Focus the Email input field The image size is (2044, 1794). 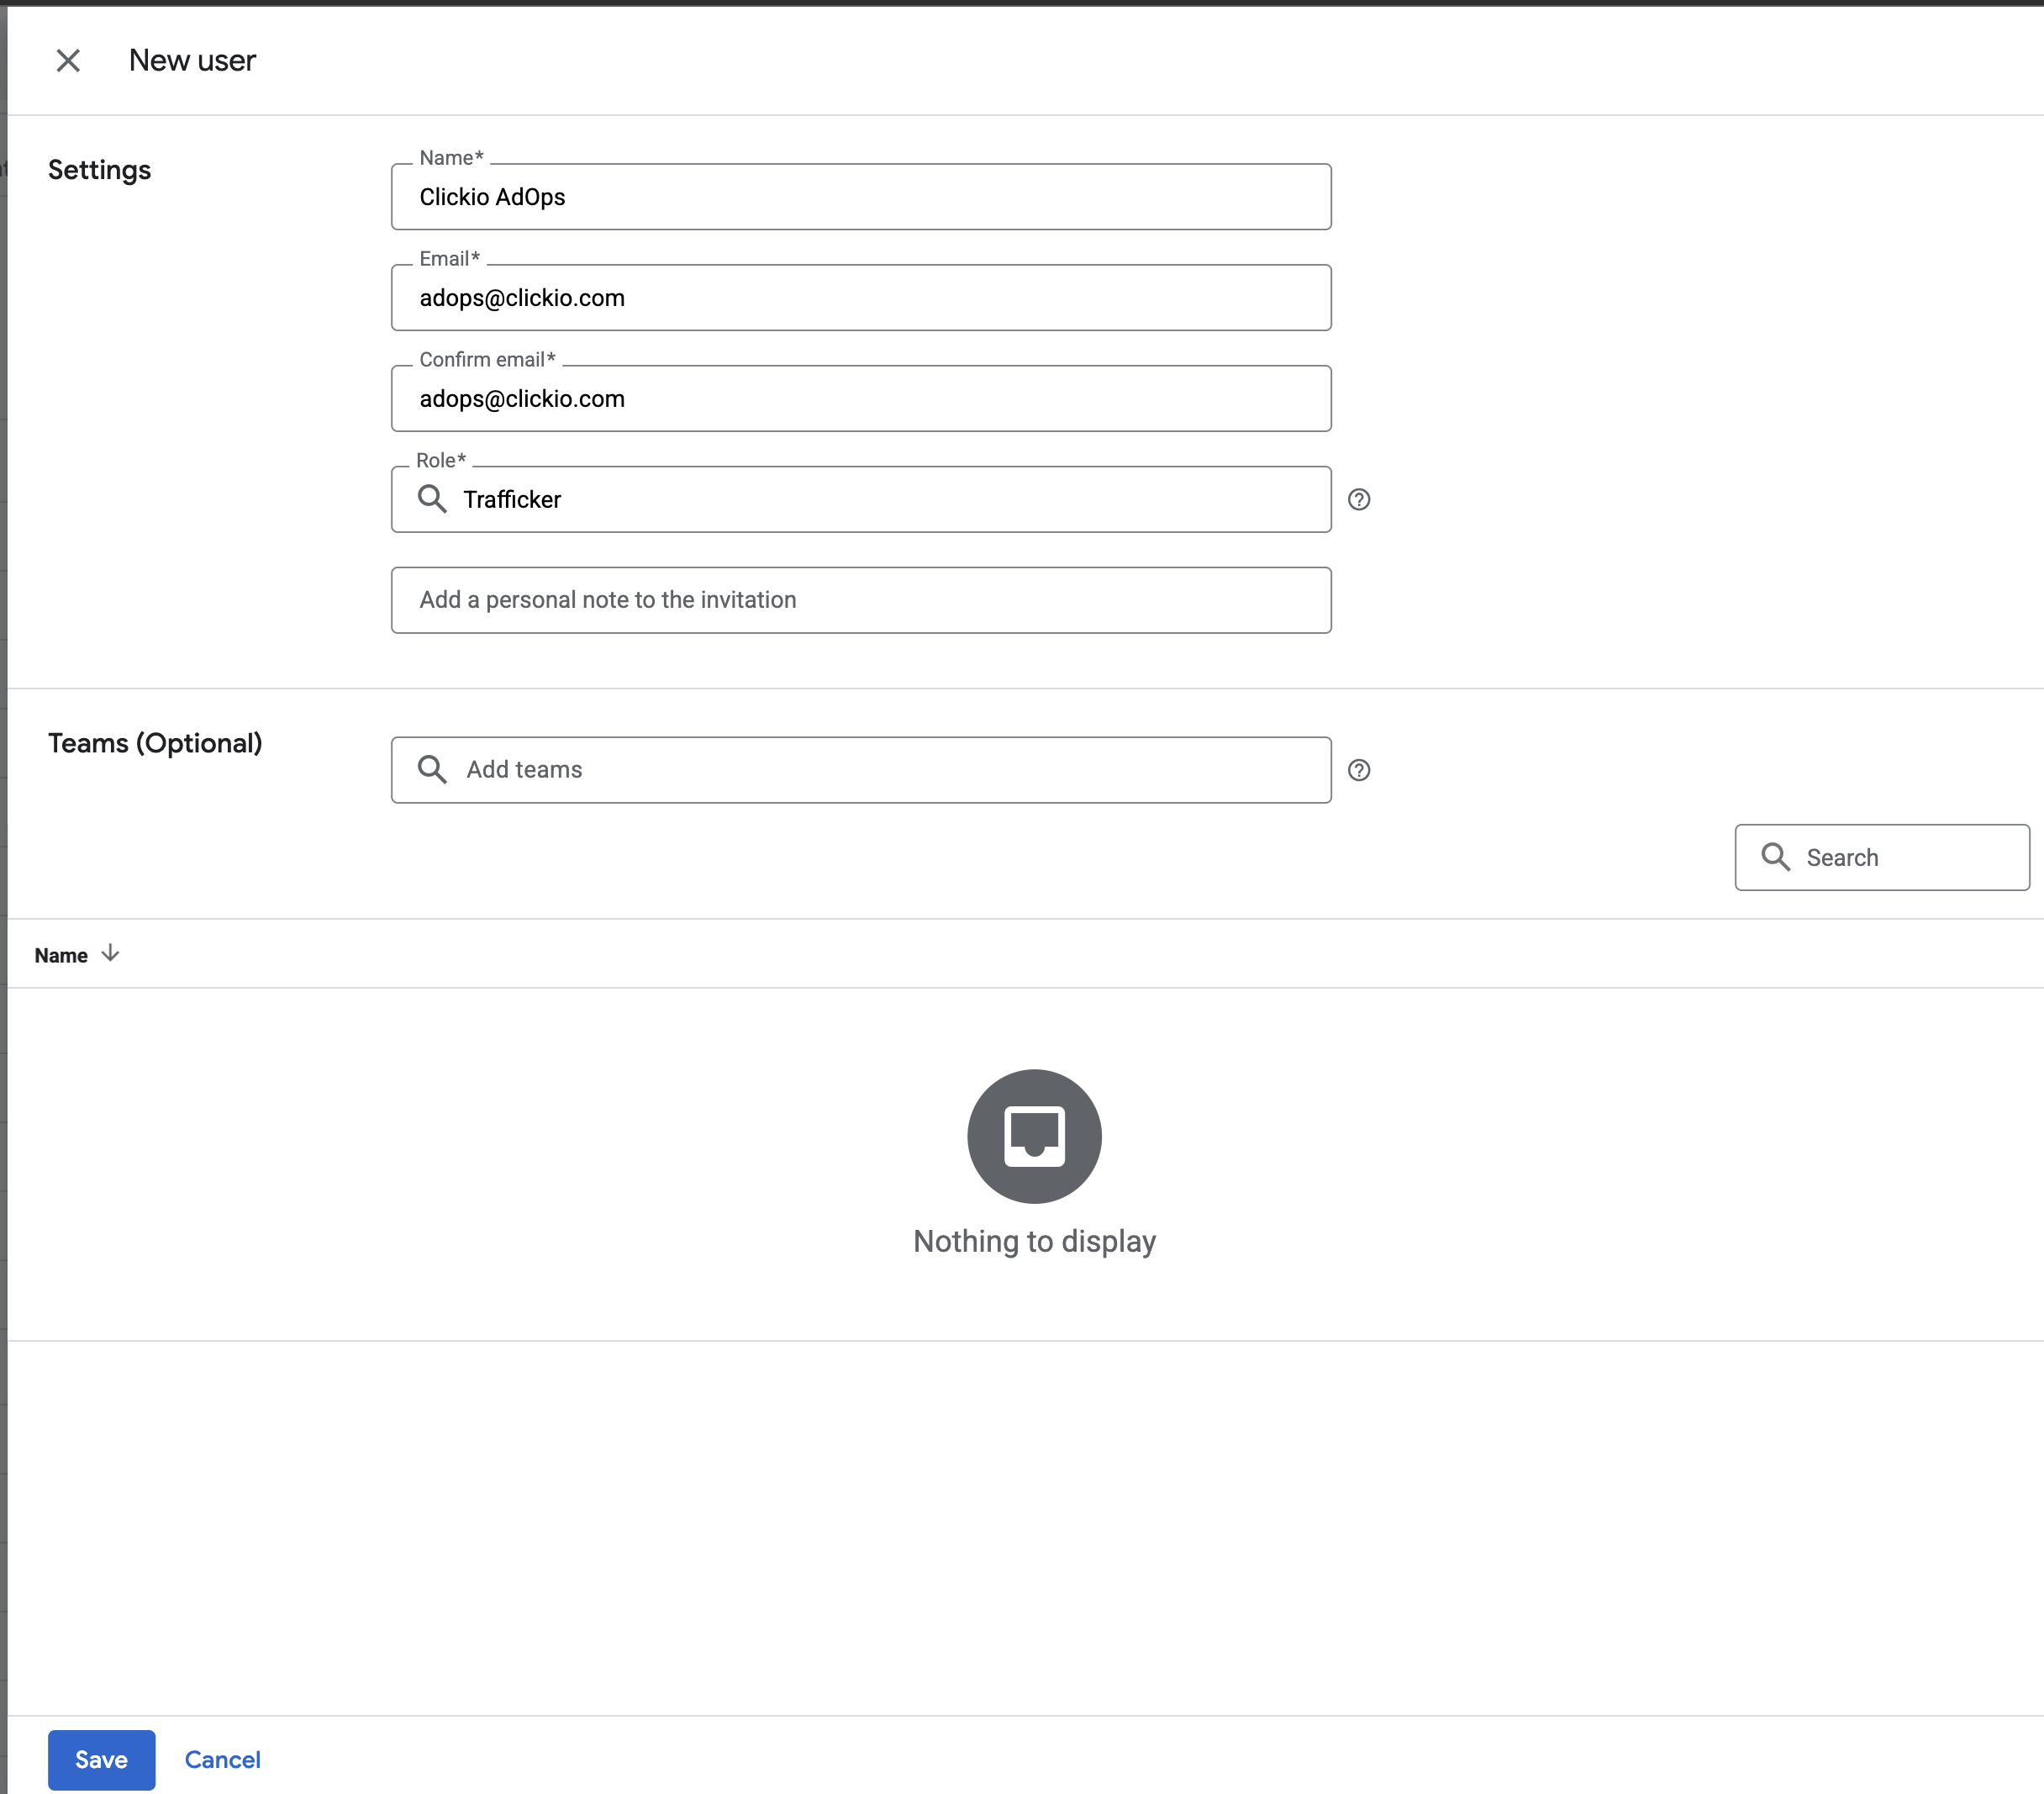(860, 298)
